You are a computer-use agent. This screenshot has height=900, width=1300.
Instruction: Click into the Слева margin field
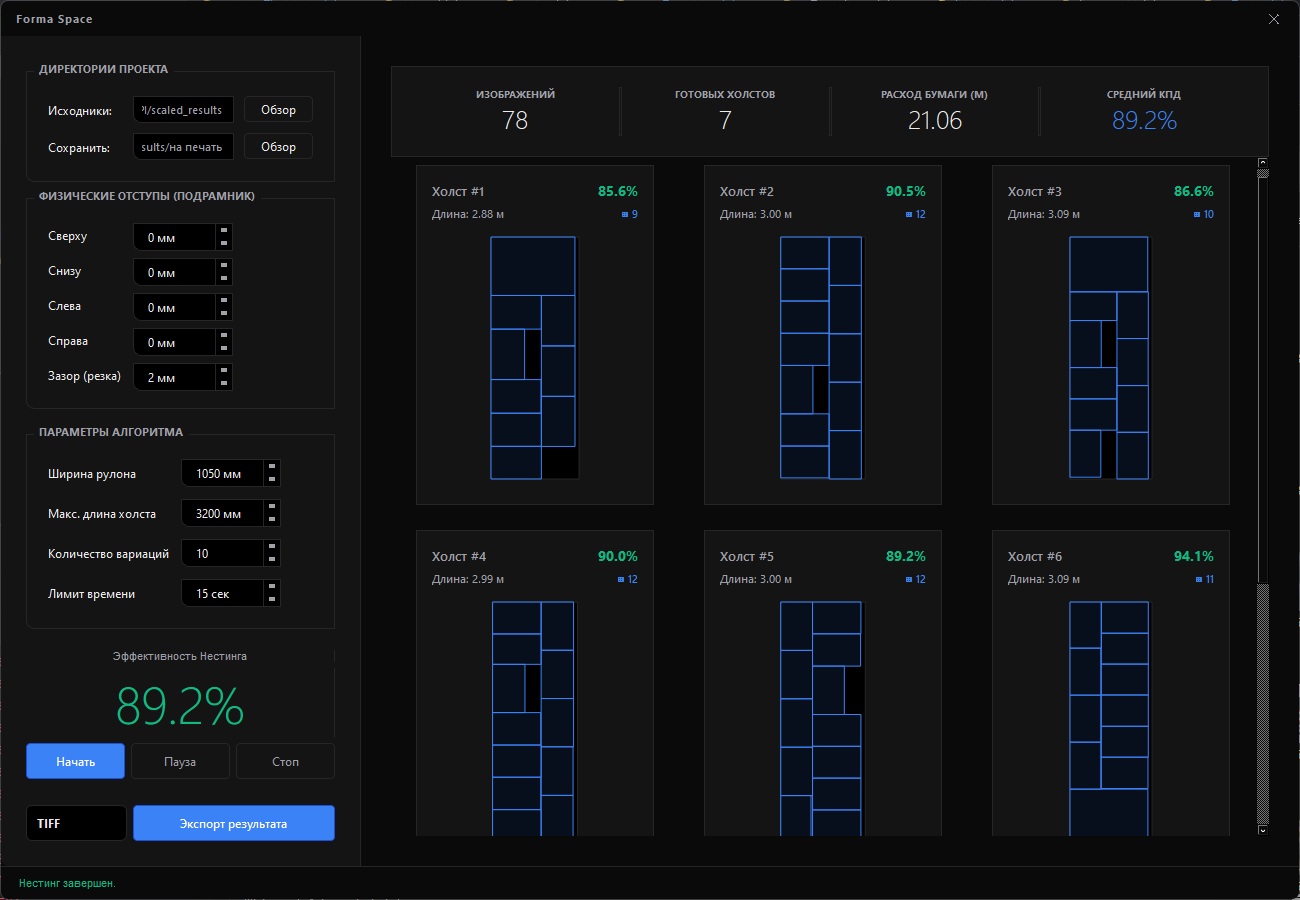pyautogui.click(x=175, y=307)
